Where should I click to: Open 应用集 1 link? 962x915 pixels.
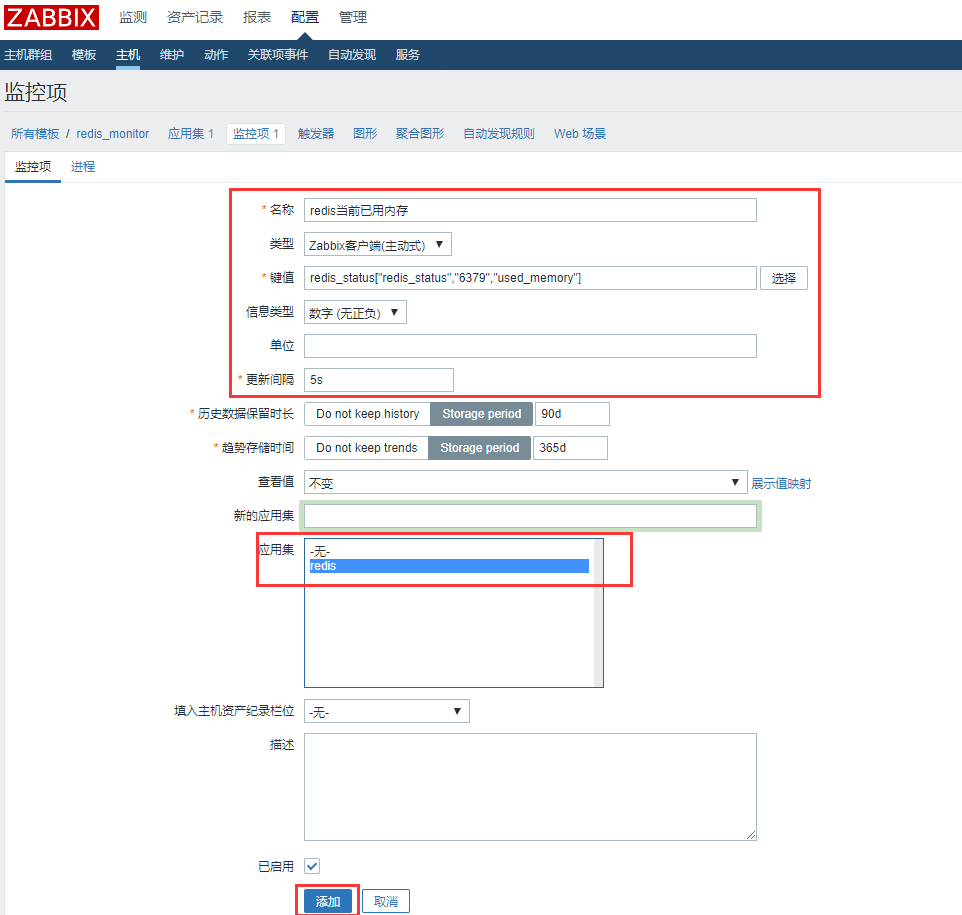[191, 134]
